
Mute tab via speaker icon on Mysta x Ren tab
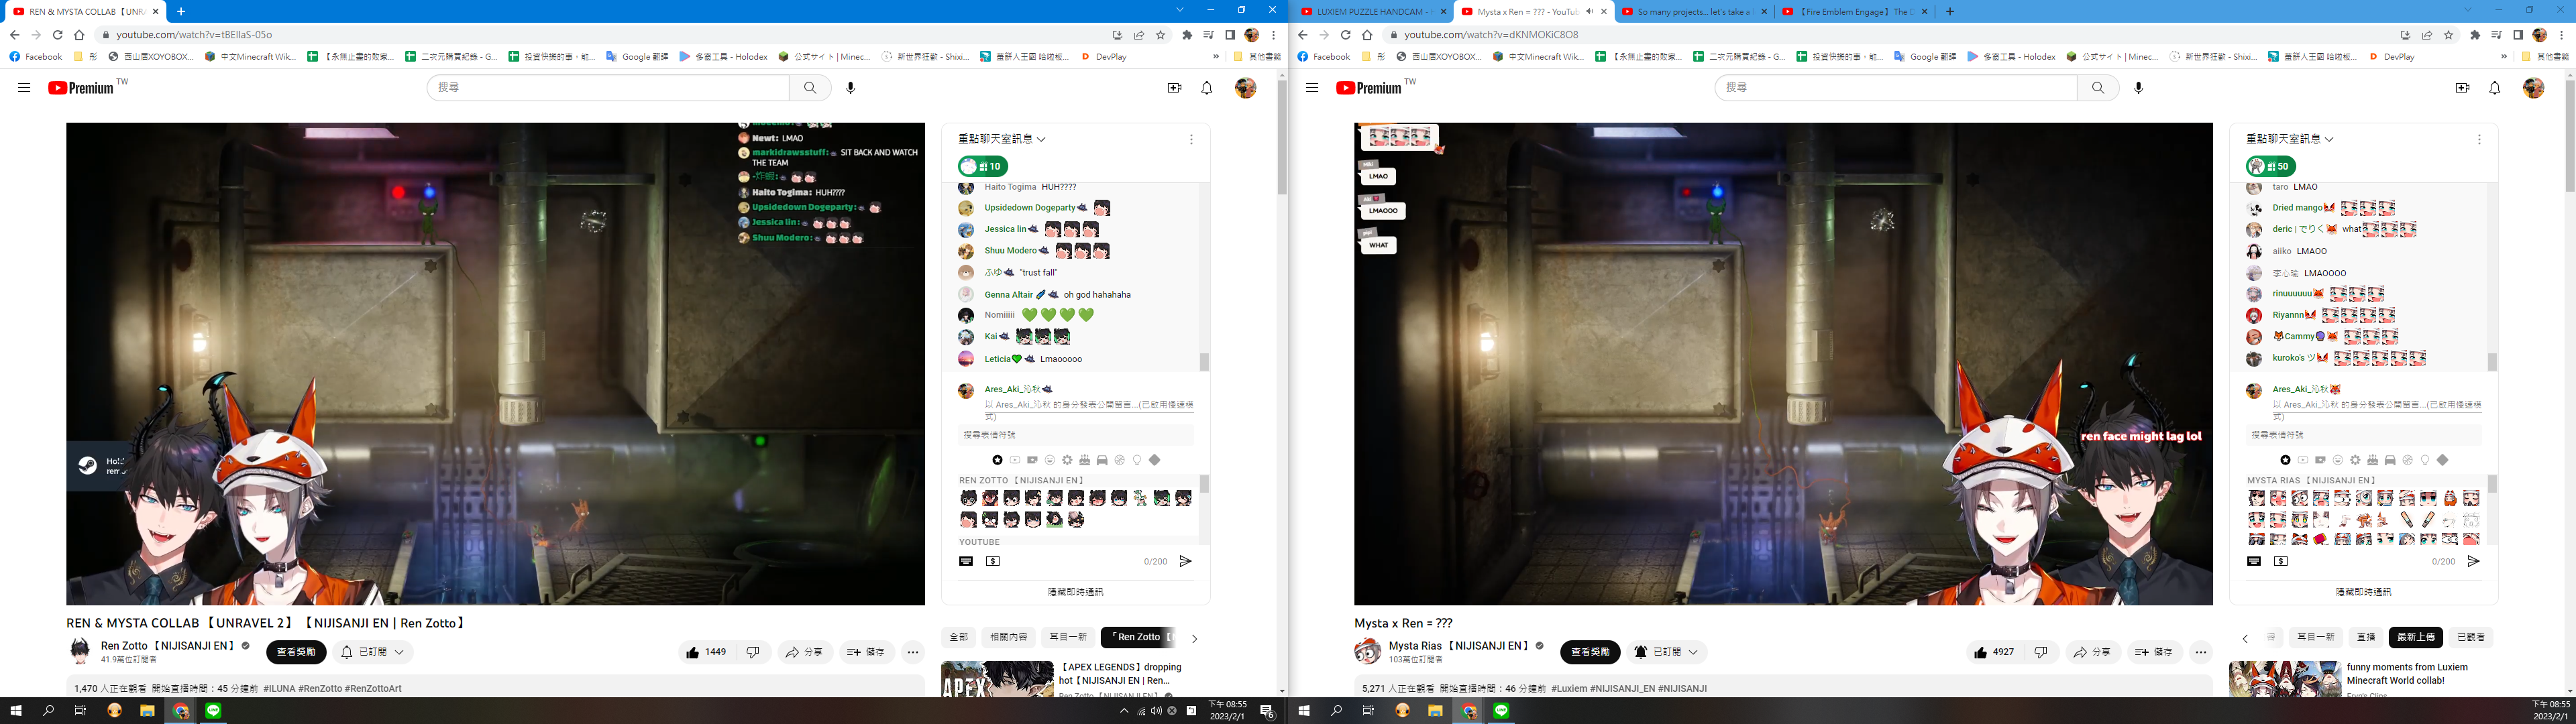pyautogui.click(x=1590, y=12)
